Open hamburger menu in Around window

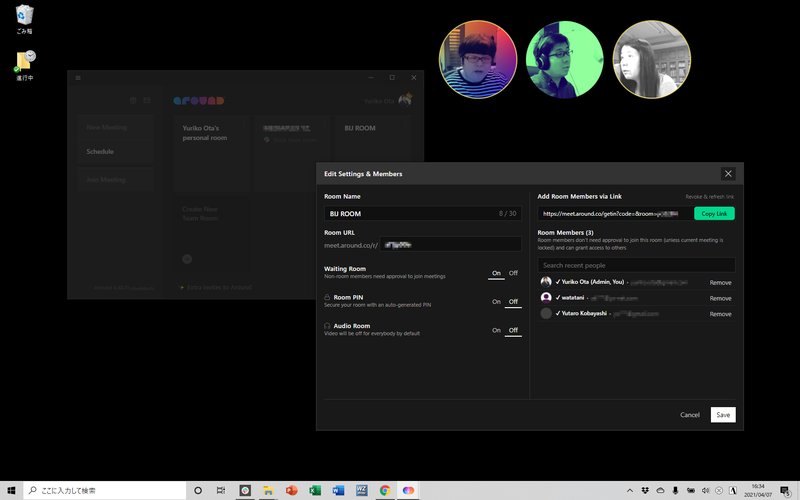78,78
